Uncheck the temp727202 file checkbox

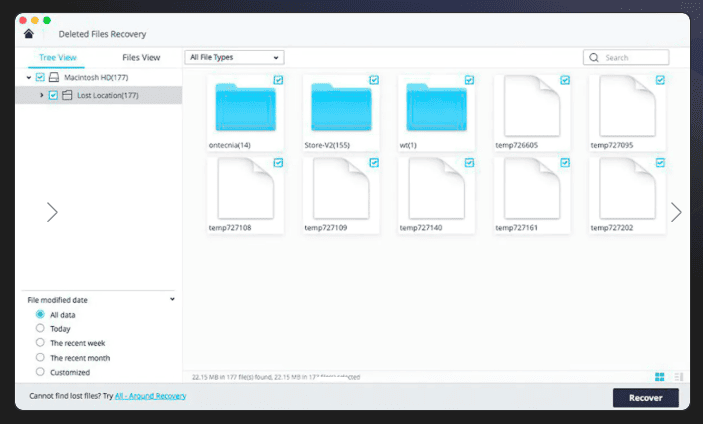[660, 162]
